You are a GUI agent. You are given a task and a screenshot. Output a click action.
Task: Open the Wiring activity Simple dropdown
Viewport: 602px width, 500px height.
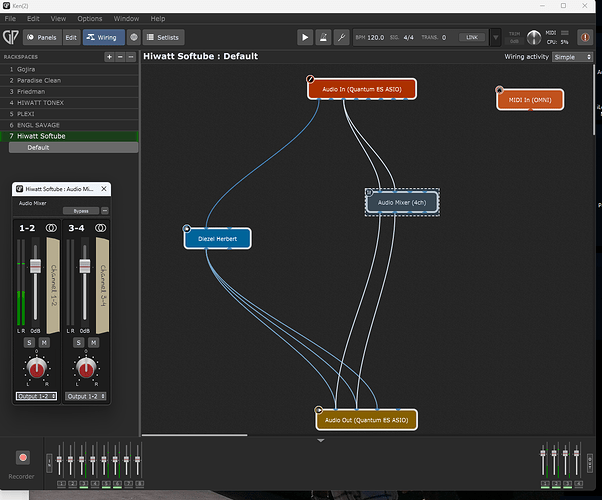pos(572,57)
